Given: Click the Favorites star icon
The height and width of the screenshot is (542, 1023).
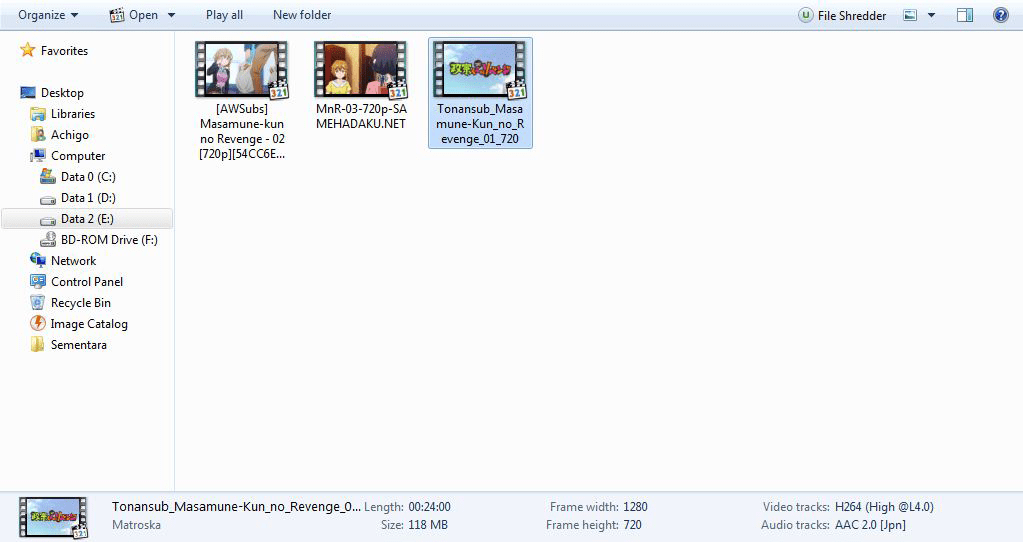Looking at the screenshot, I should pyautogui.click(x=27, y=50).
